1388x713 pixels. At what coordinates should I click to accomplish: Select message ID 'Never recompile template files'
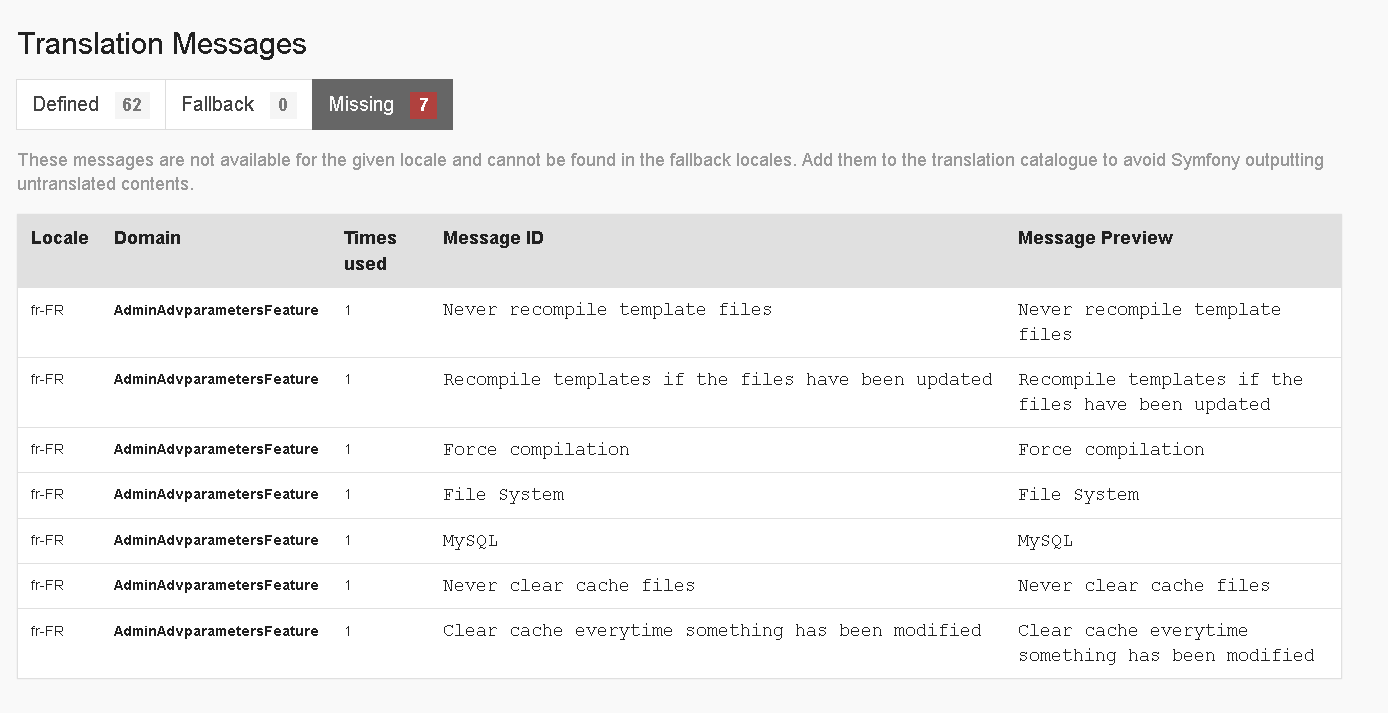(x=607, y=310)
